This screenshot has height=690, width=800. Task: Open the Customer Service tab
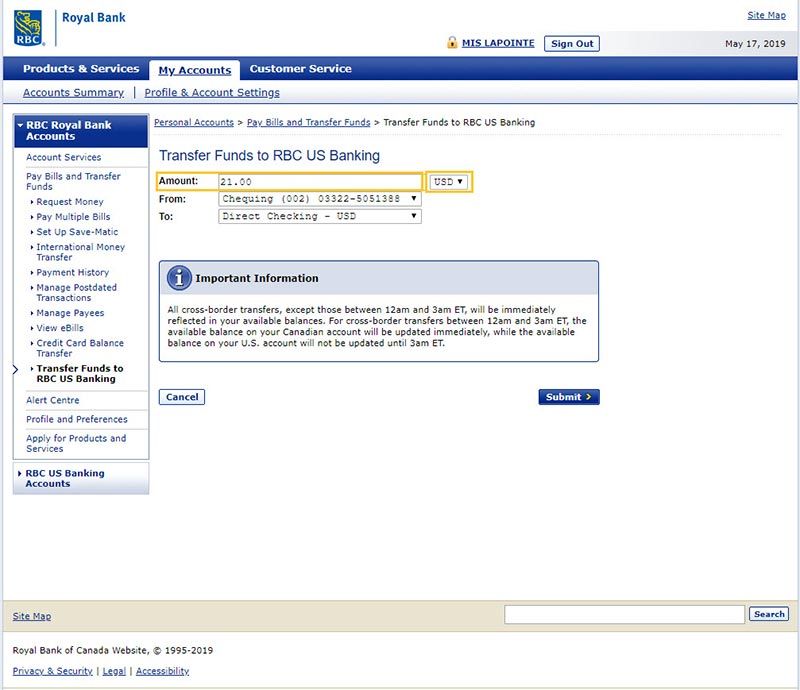point(301,68)
